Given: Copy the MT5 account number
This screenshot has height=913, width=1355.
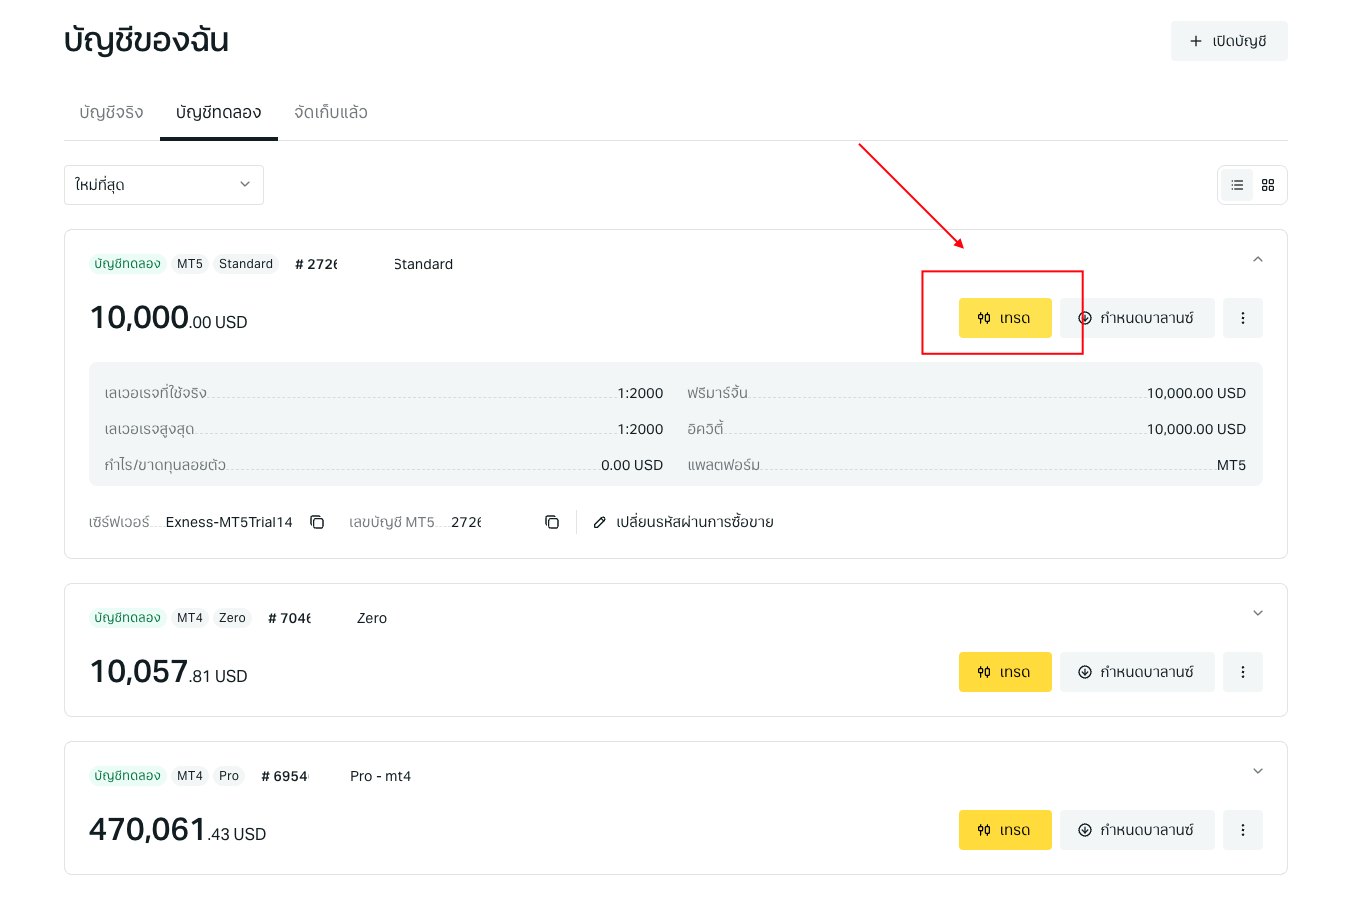Looking at the screenshot, I should 552,522.
